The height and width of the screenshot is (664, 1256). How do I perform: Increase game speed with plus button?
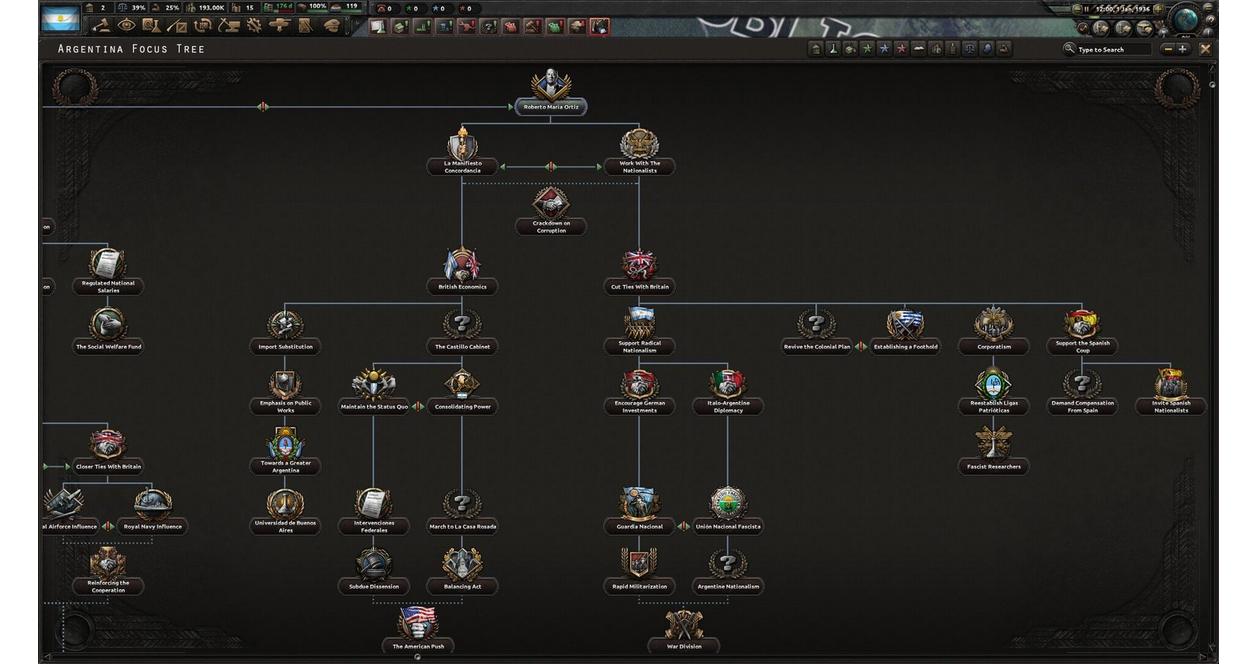pos(1158,9)
